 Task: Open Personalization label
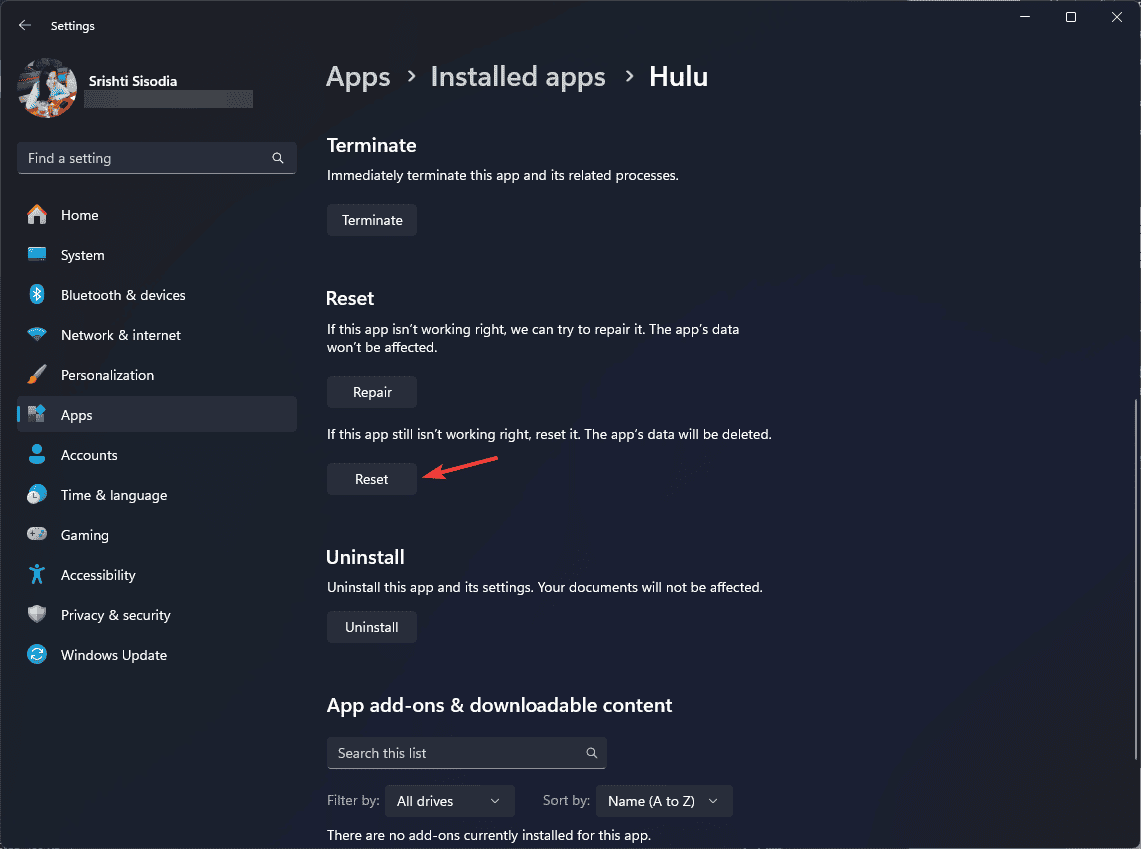(107, 375)
